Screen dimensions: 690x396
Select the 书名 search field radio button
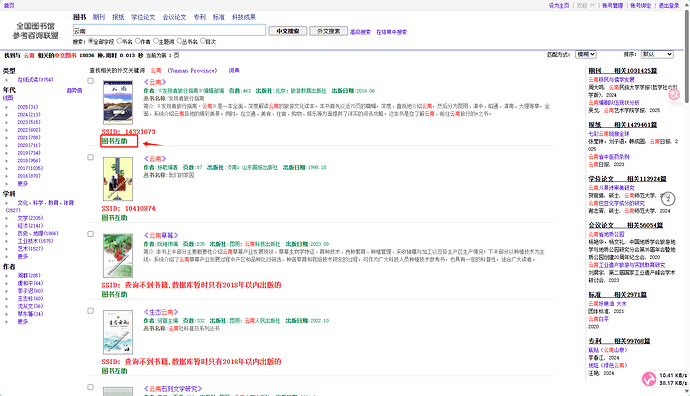click(119, 41)
